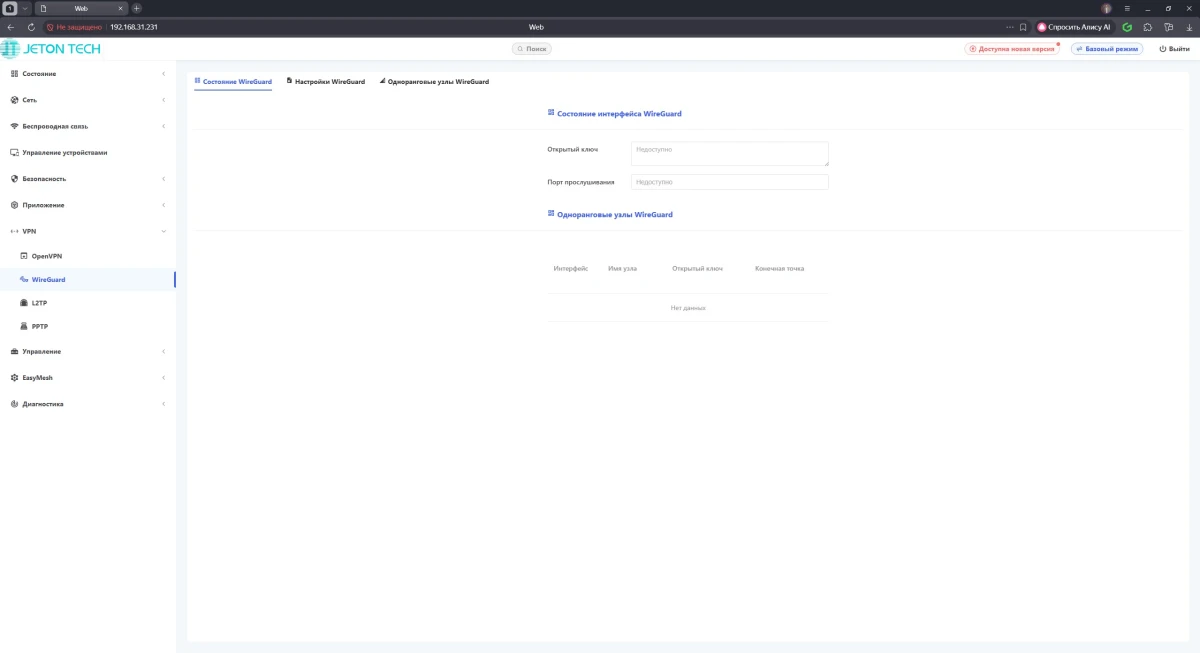Expand the Диагностика section chevron
The width and height of the screenshot is (1200, 653).
point(163,404)
